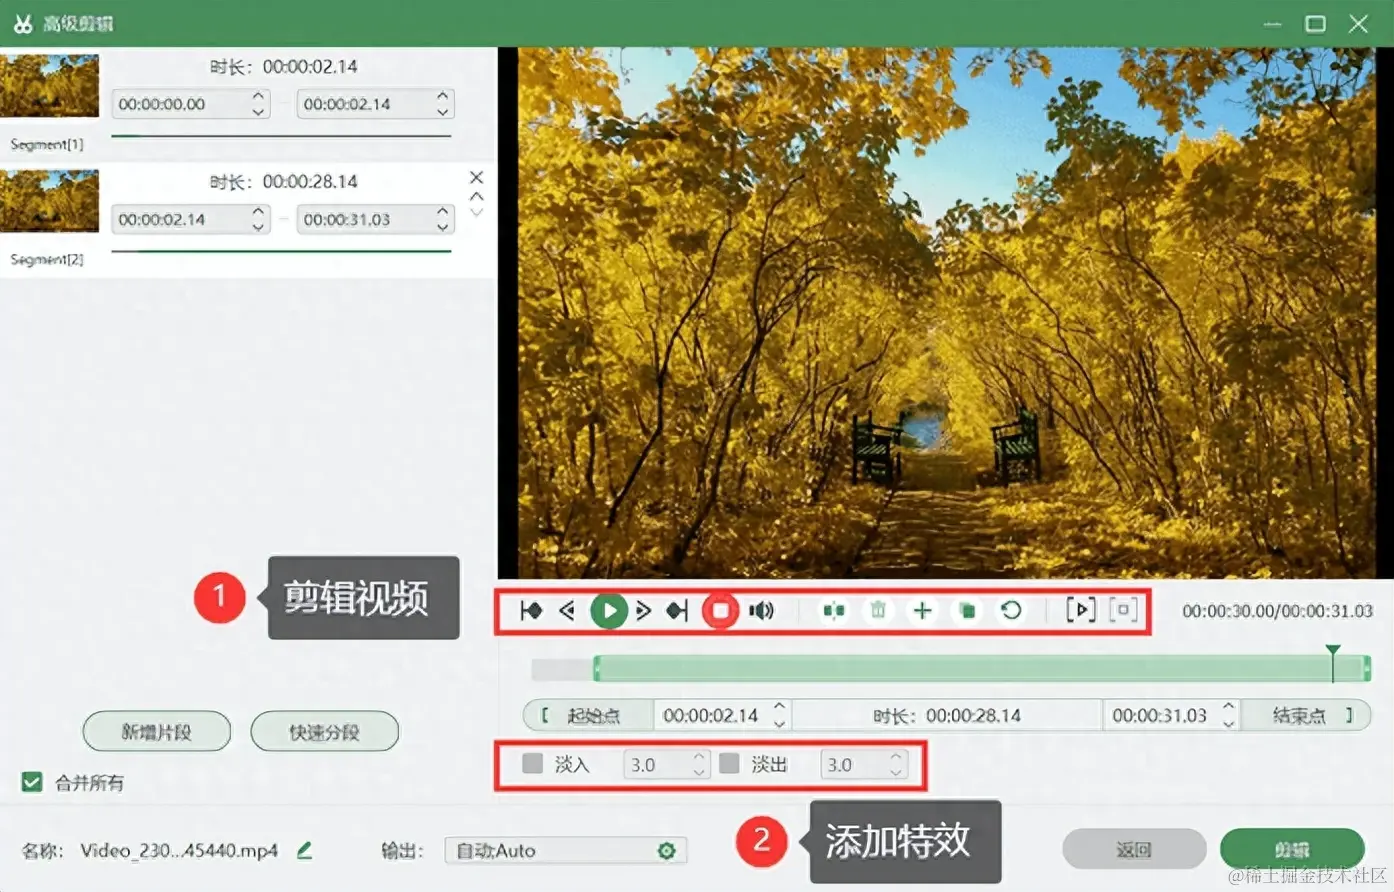The image size is (1394, 892).
Task: Select Segment[1] thumbnail
Action: pos(50,86)
